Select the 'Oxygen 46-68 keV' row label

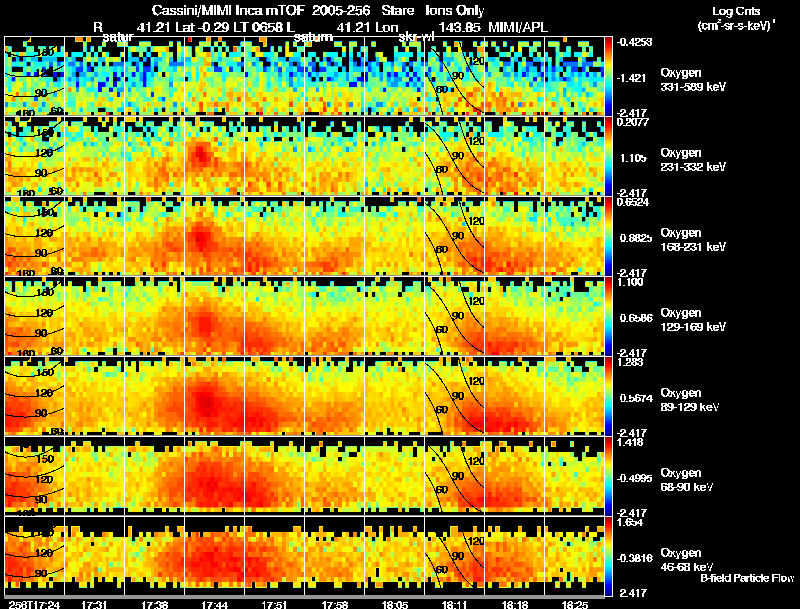pyautogui.click(x=686, y=560)
